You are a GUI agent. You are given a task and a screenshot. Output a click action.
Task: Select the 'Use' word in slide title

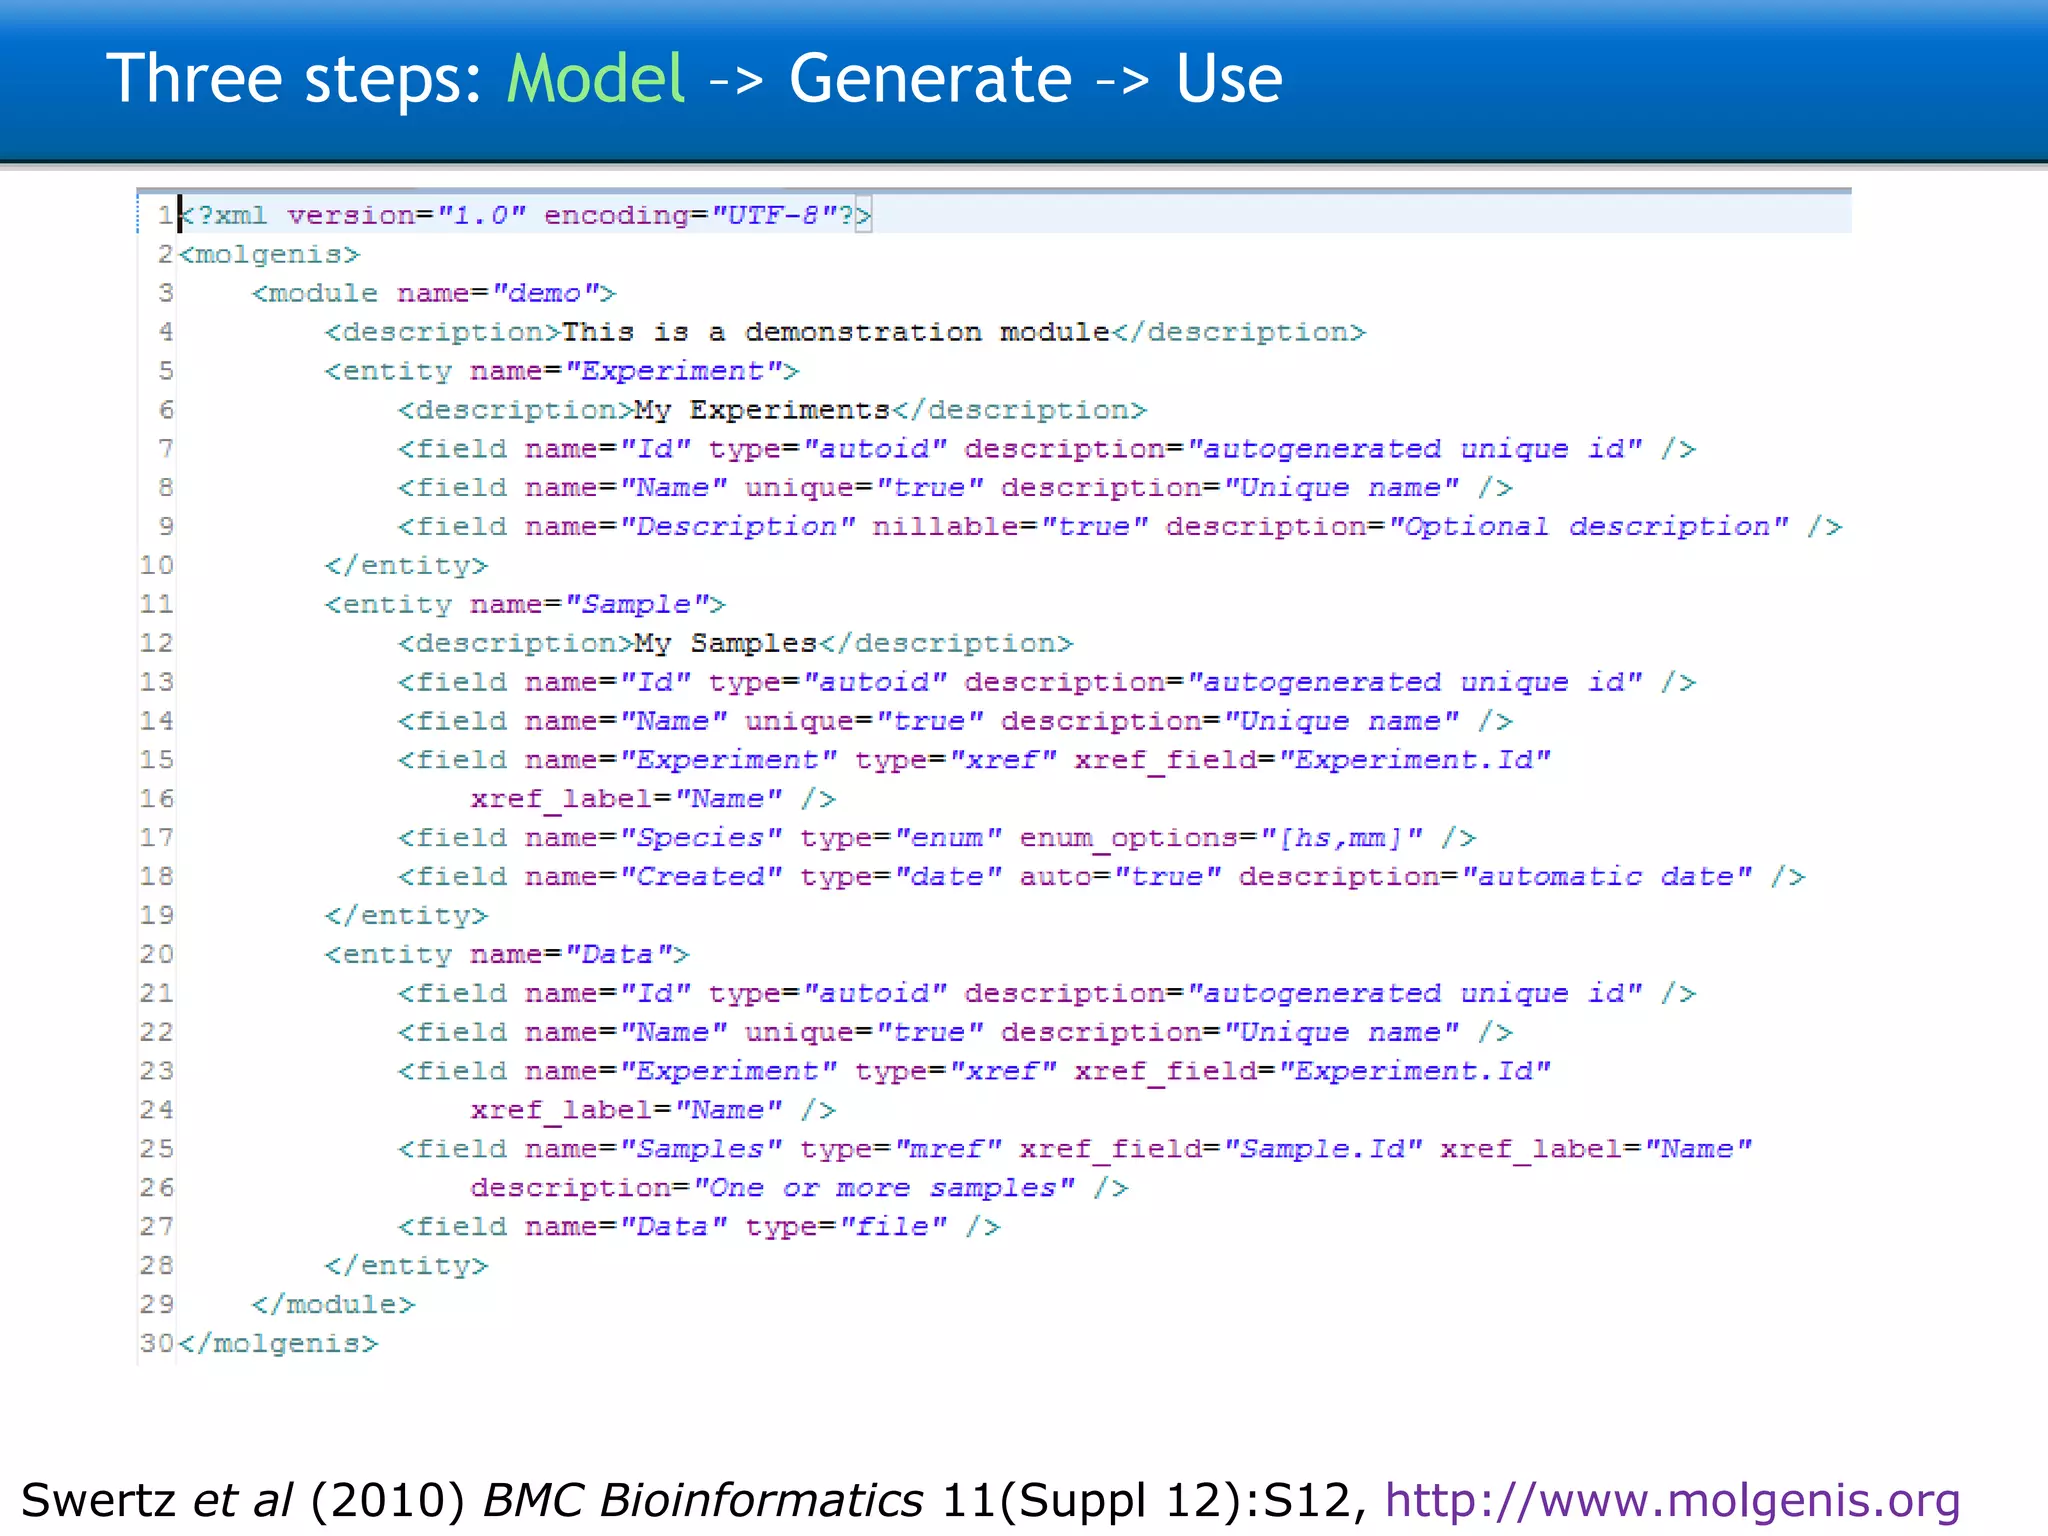tap(1229, 79)
